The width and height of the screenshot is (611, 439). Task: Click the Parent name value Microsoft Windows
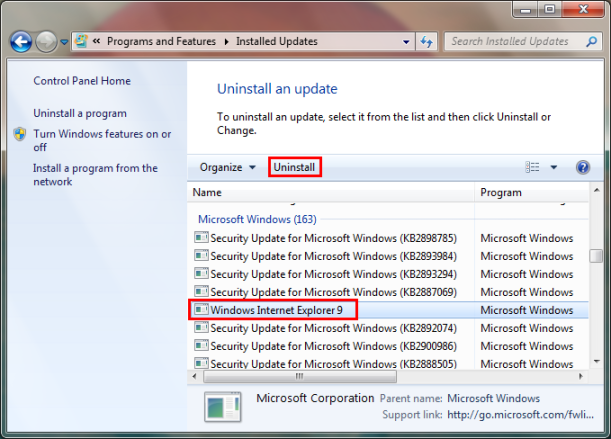coord(493,398)
